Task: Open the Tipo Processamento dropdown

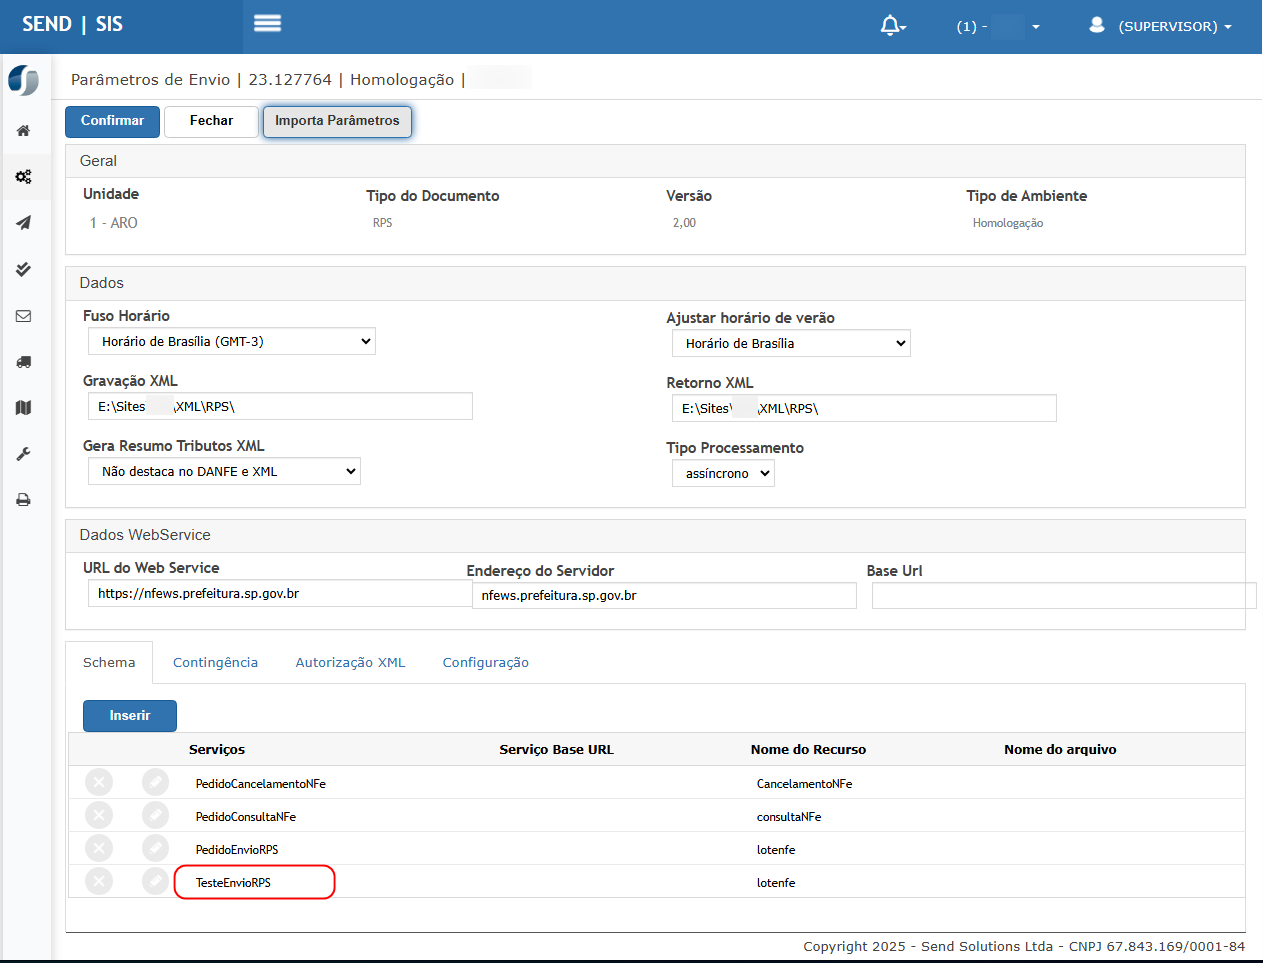Action: coord(723,474)
